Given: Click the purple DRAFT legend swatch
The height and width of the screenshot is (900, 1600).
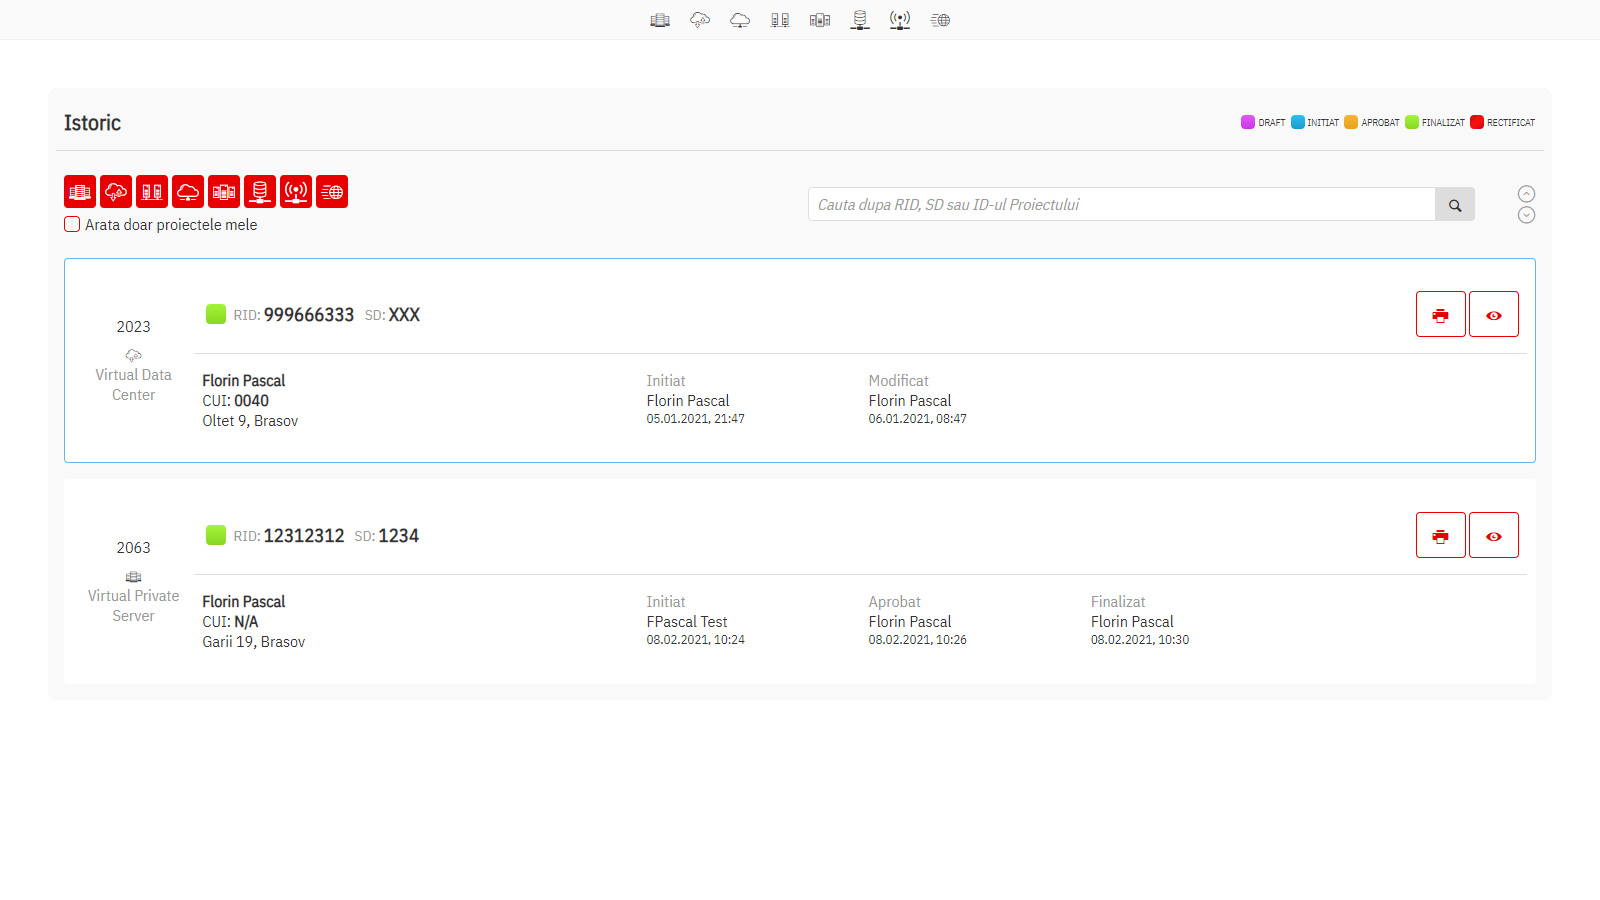Looking at the screenshot, I should coord(1247,122).
